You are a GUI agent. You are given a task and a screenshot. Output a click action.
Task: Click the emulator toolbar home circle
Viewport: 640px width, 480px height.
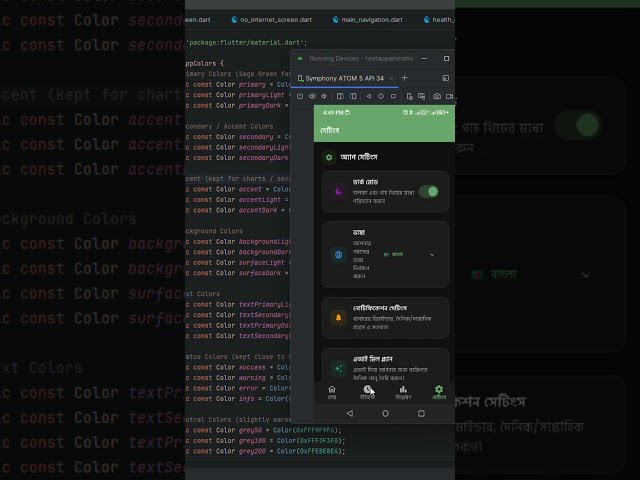381,96
